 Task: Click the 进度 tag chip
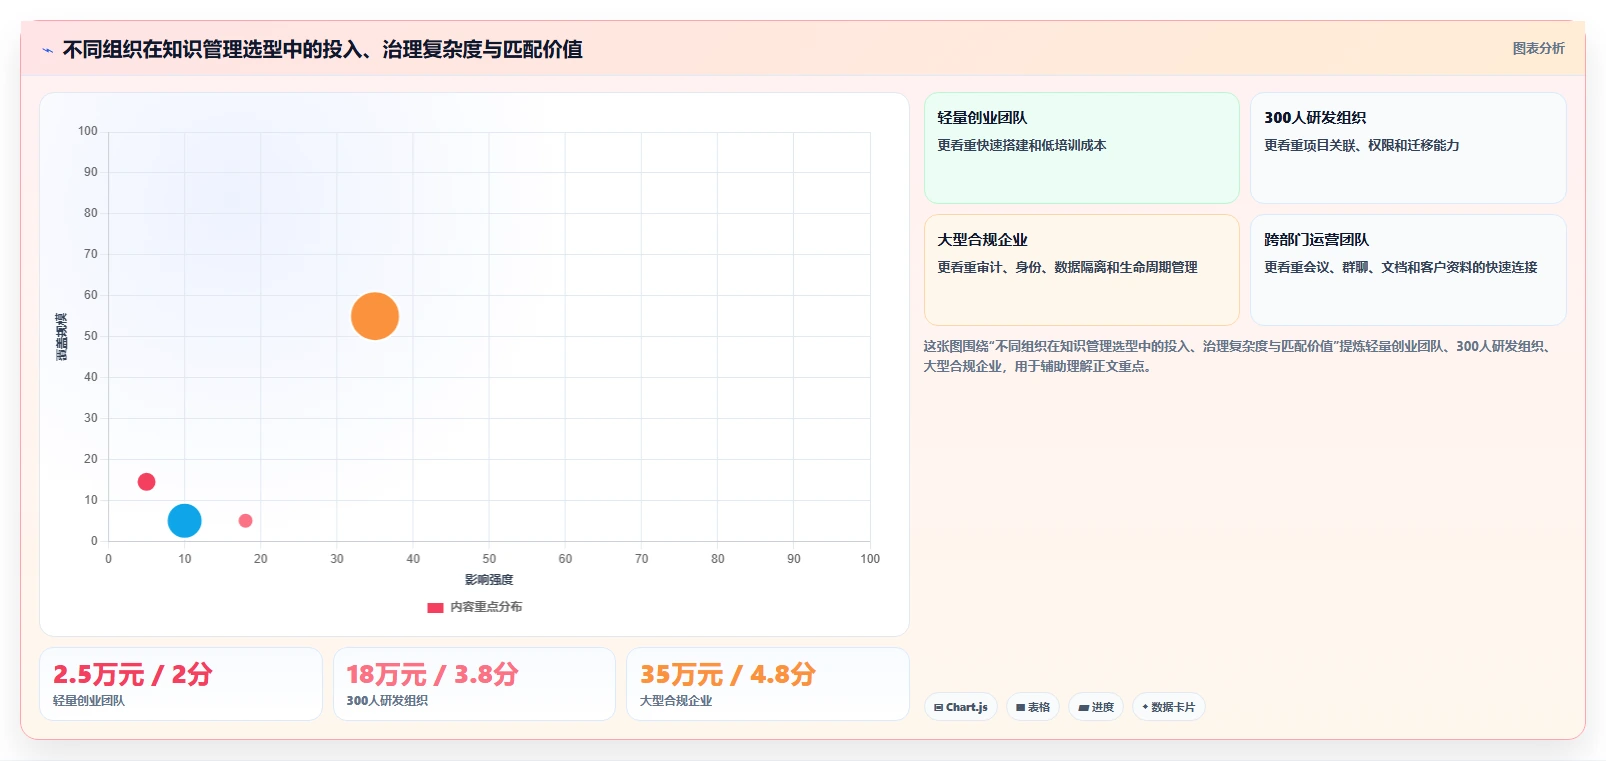coord(1096,707)
